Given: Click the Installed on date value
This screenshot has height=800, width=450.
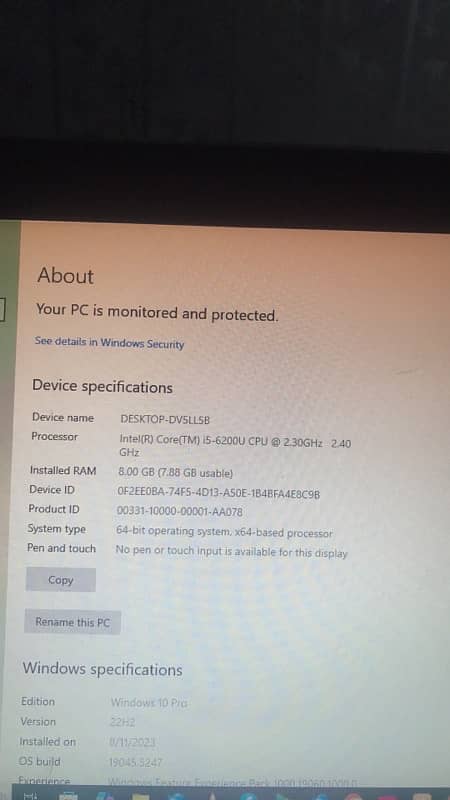Looking at the screenshot, I should tap(133, 742).
